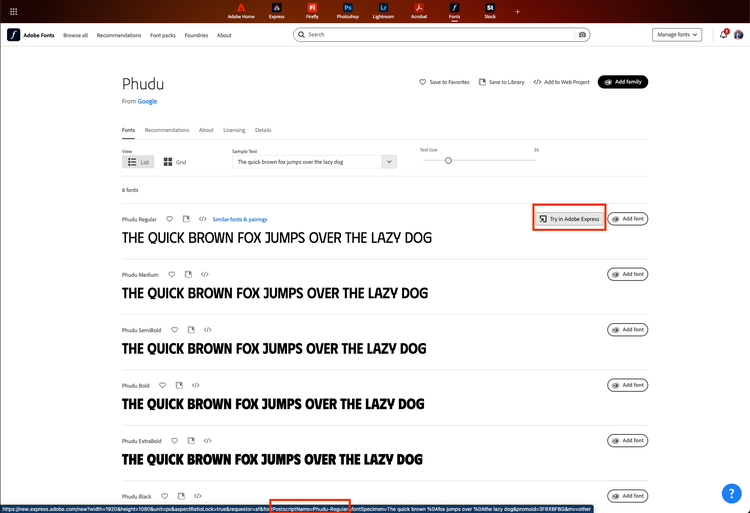Open Manage fonts dropdown
The width and height of the screenshot is (750, 513).
[x=677, y=34]
